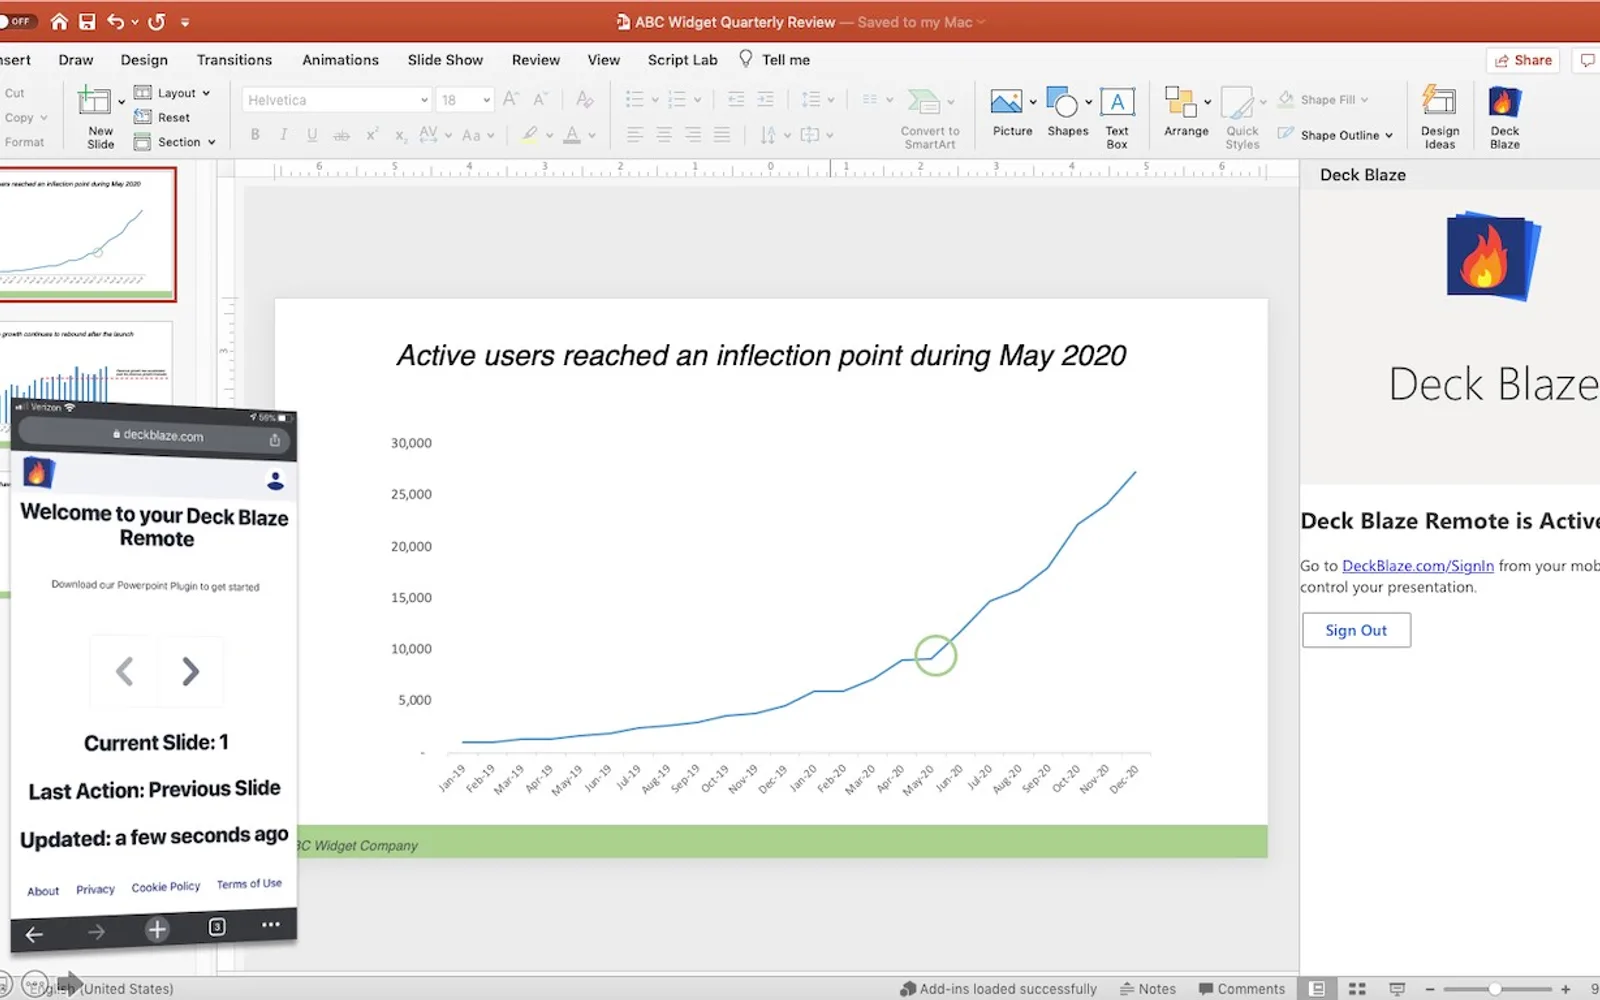This screenshot has width=1600, height=1000.
Task: Open the Deck Blaze add-in ribbon button
Action: [x=1504, y=117]
